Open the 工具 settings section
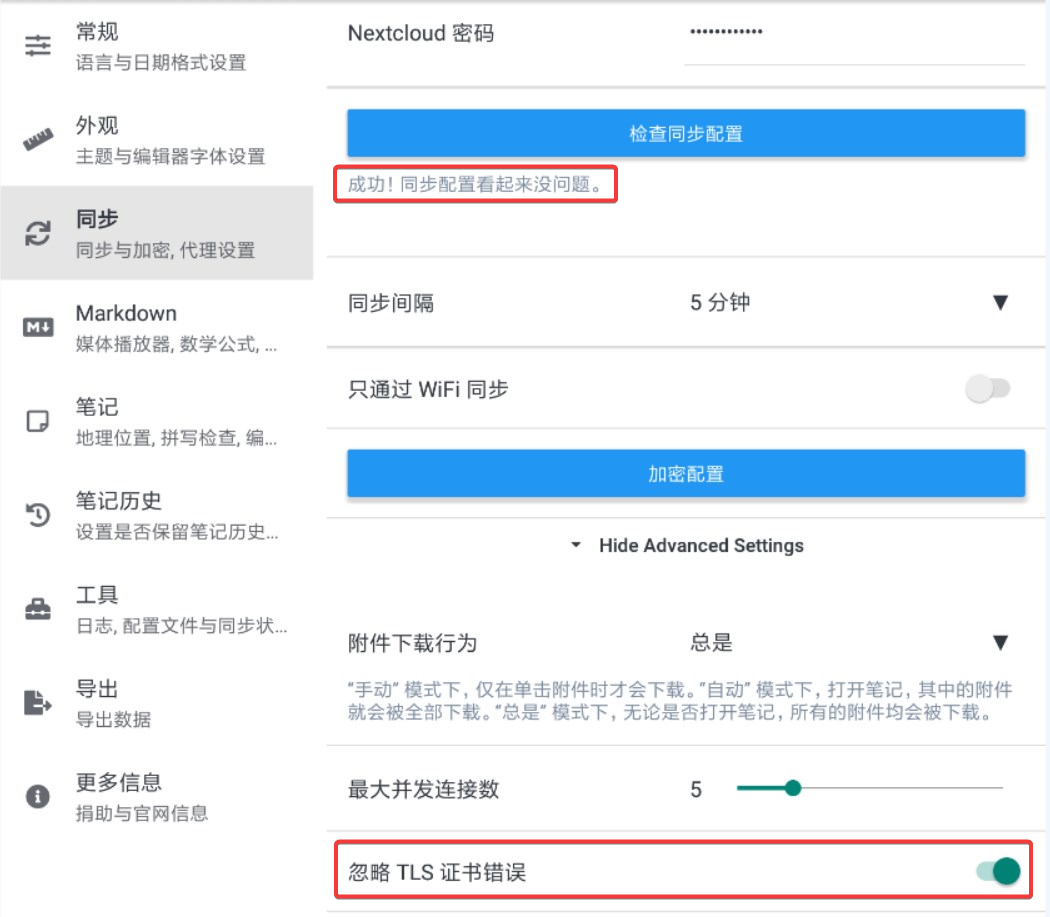The width and height of the screenshot is (1050, 917). click(x=157, y=608)
